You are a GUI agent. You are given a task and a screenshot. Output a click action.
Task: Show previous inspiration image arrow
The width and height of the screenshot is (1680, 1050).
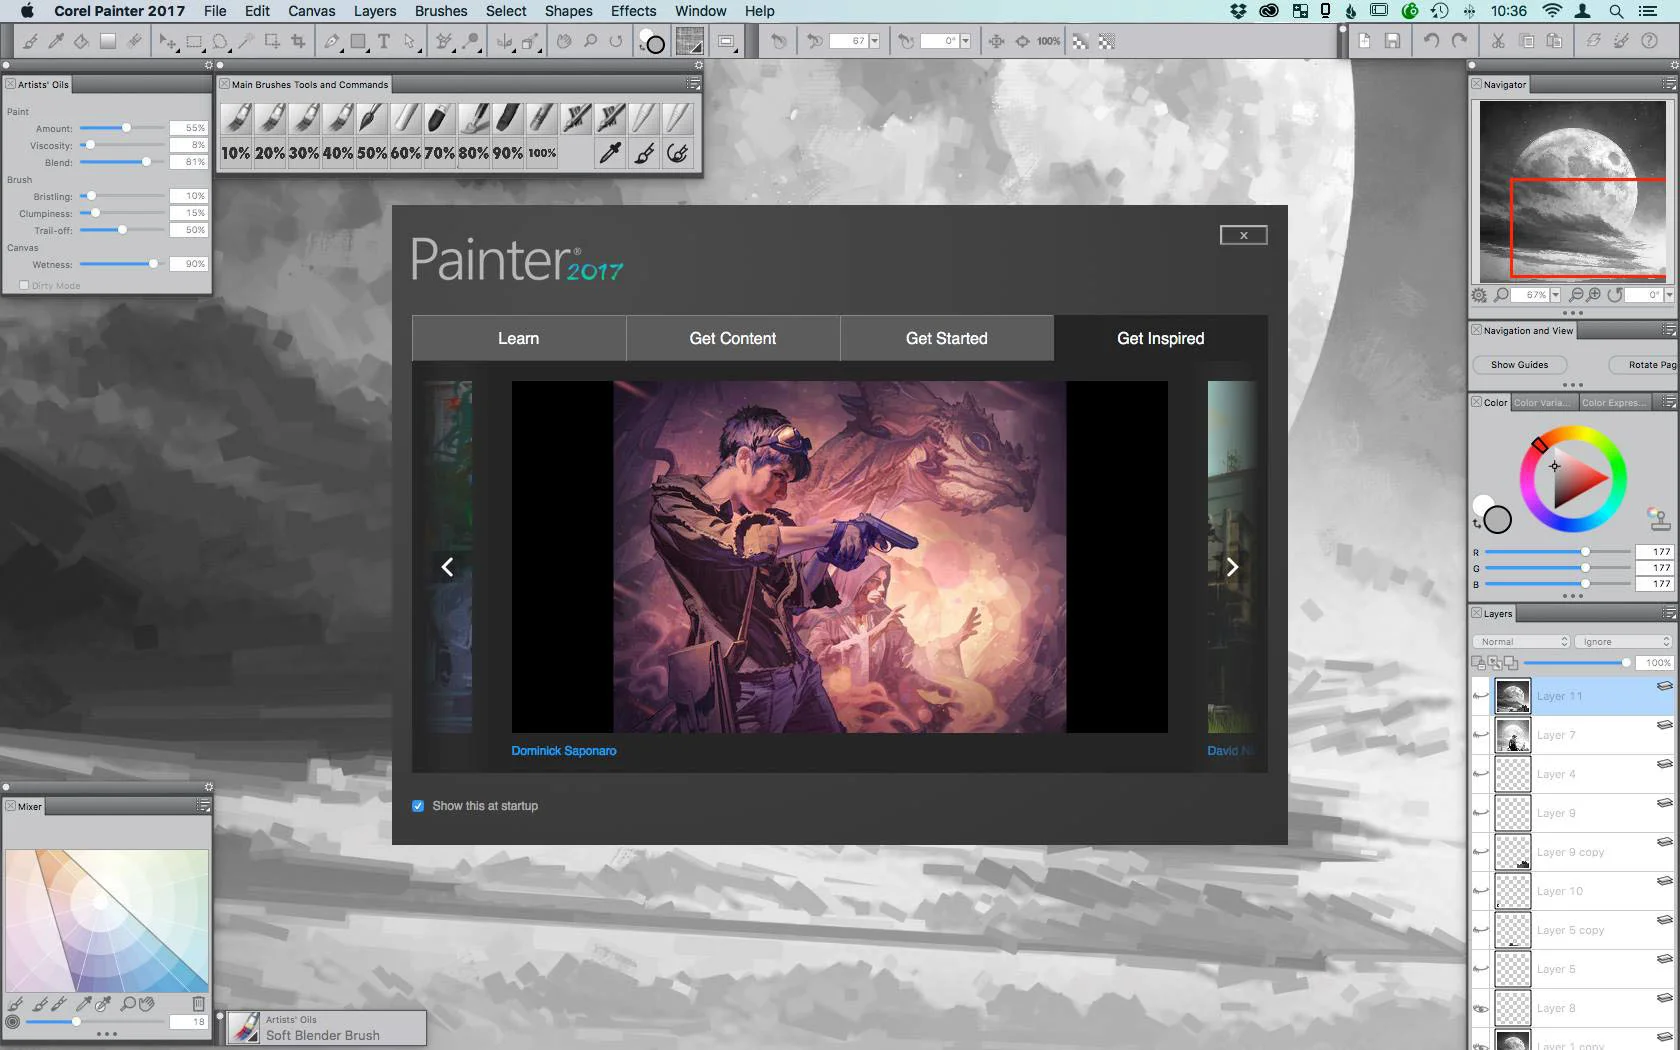(447, 567)
